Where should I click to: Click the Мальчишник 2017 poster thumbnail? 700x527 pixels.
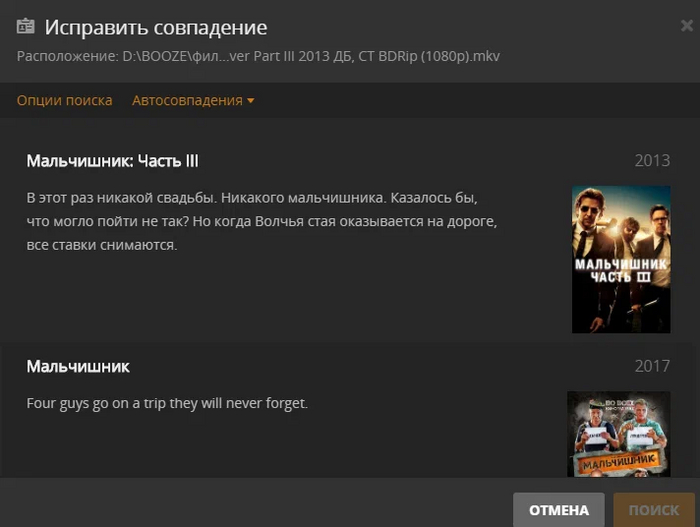pyautogui.click(x=619, y=434)
